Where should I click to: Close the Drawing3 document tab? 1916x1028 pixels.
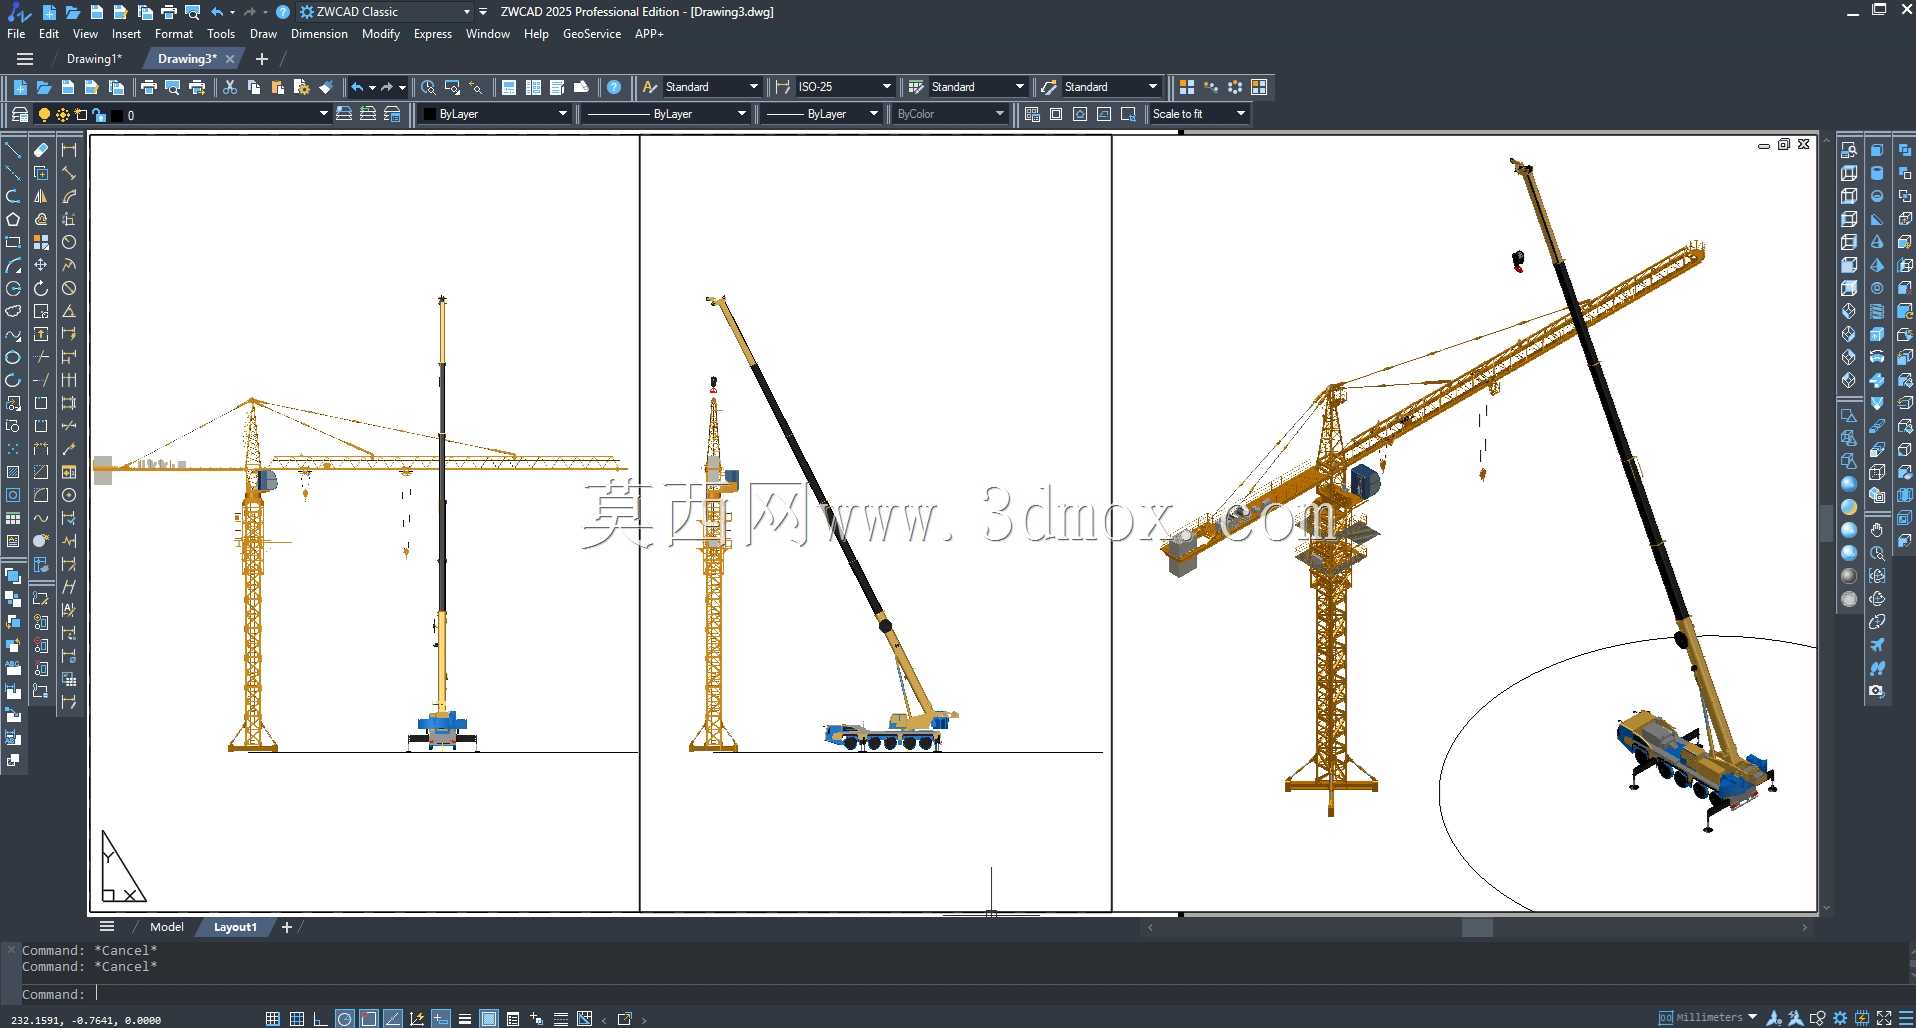coord(230,59)
